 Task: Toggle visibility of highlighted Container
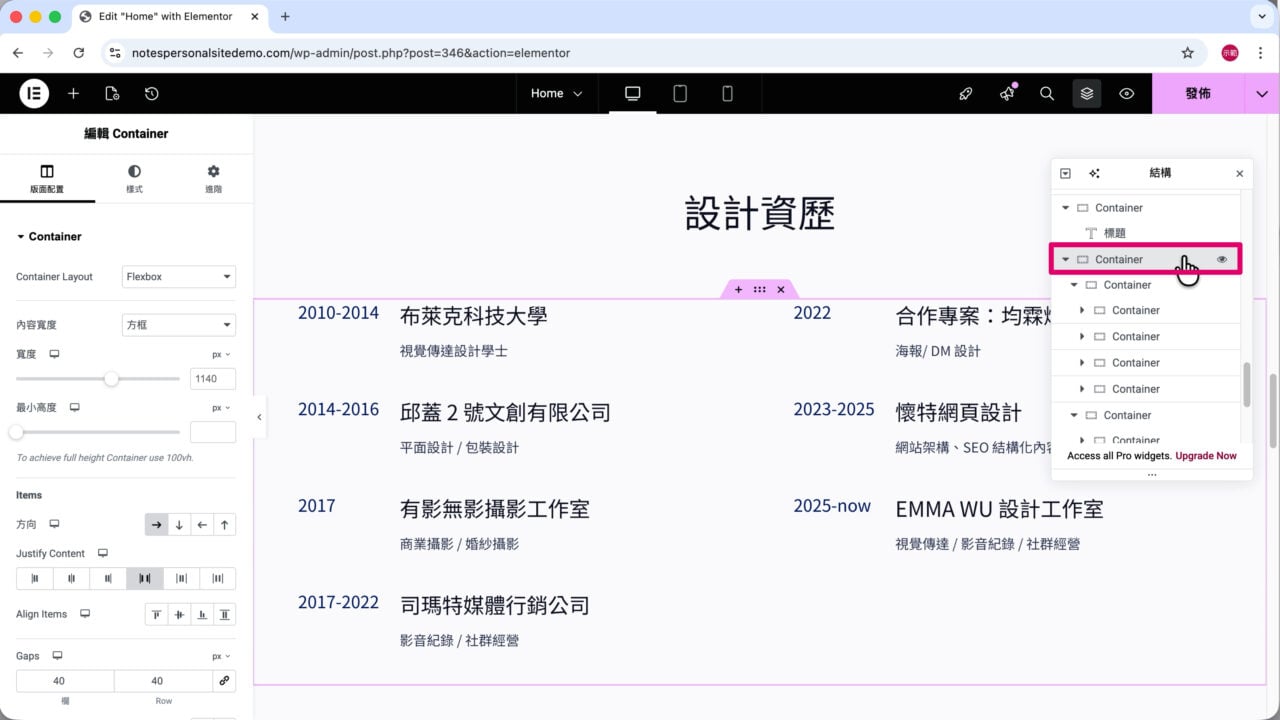(1222, 259)
